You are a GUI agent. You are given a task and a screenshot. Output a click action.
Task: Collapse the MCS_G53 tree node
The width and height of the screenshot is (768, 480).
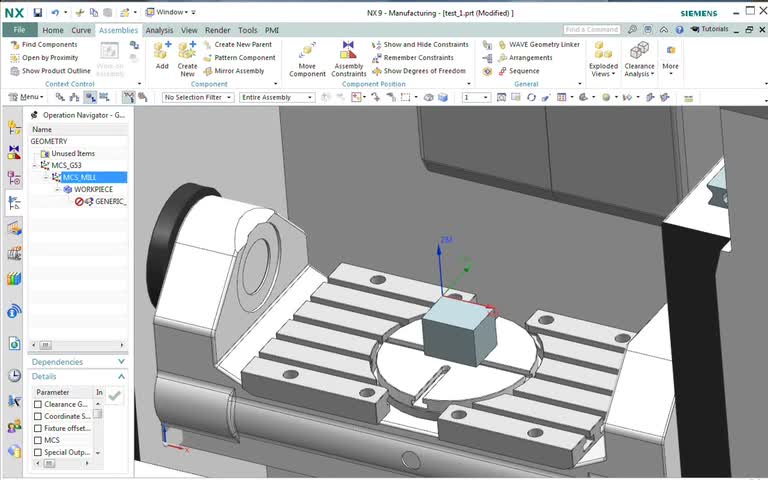click(x=34, y=166)
